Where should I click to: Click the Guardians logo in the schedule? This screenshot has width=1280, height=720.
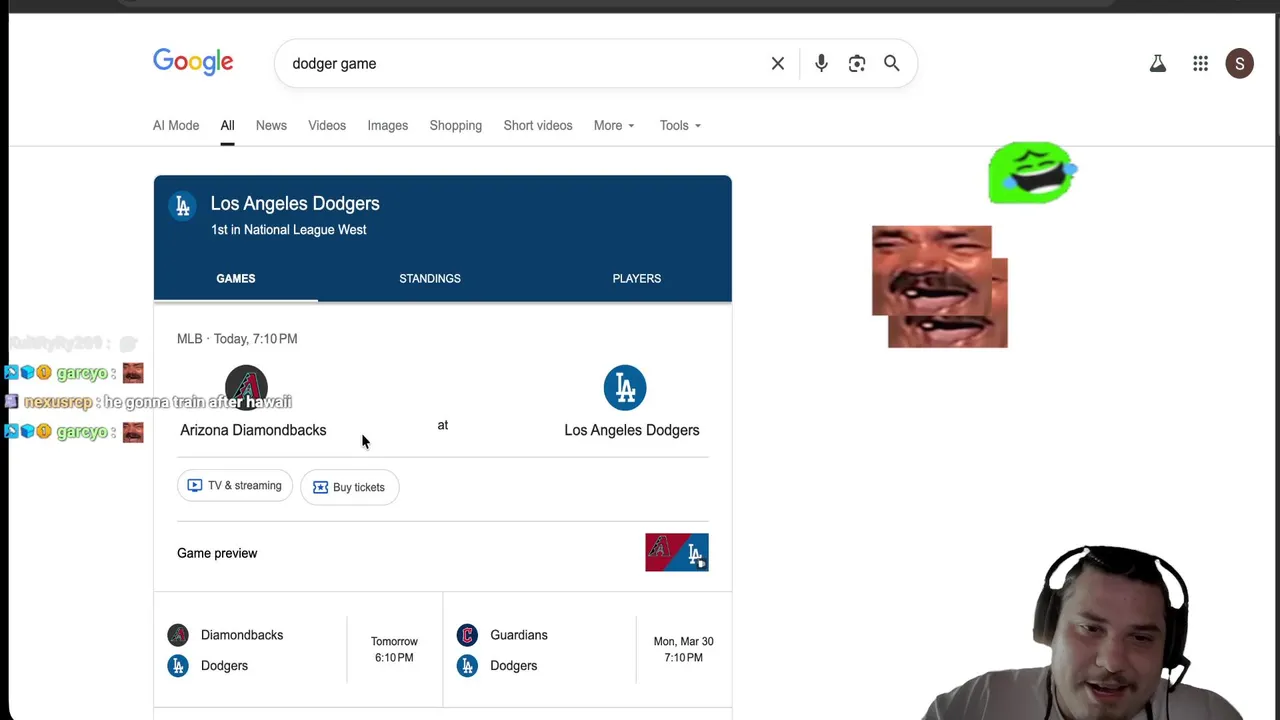pos(467,635)
